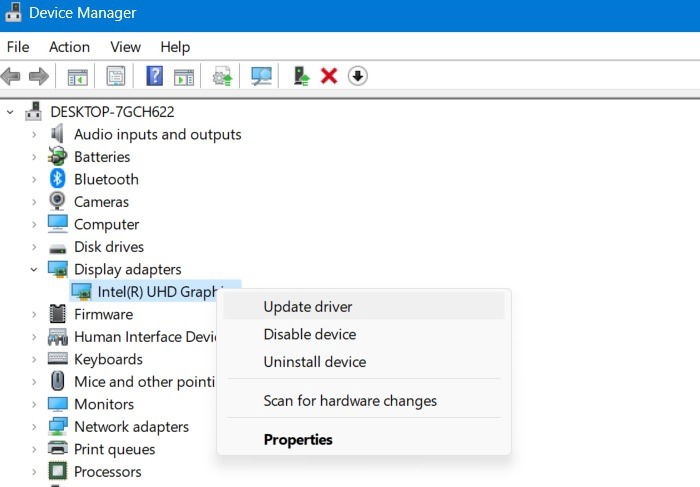Select the Cameras label
Screen dimensions: 700x487
click(x=101, y=202)
